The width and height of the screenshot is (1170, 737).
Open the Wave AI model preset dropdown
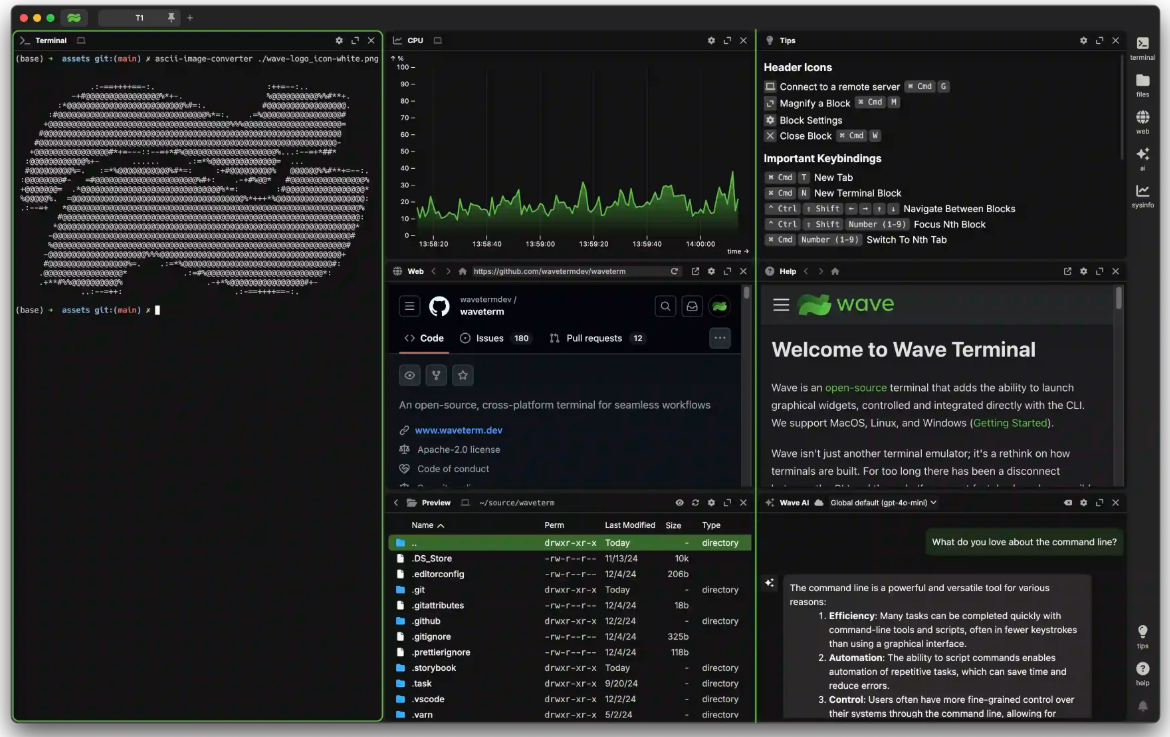(x=883, y=503)
